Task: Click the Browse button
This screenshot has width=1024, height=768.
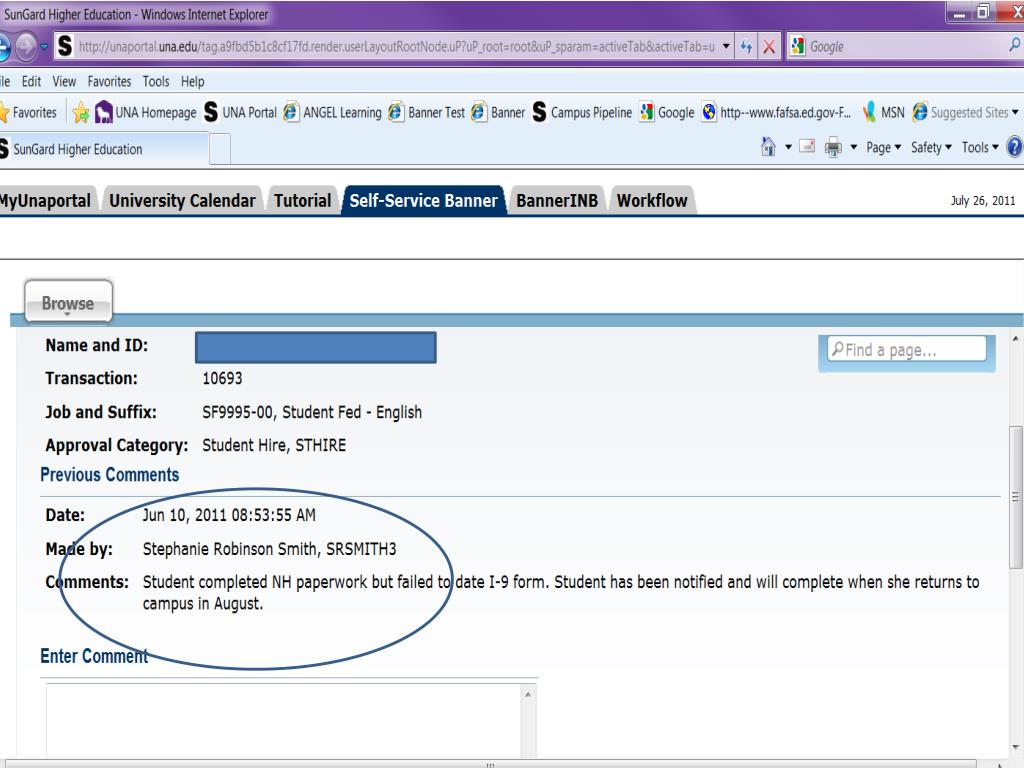Action: pyautogui.click(x=68, y=301)
